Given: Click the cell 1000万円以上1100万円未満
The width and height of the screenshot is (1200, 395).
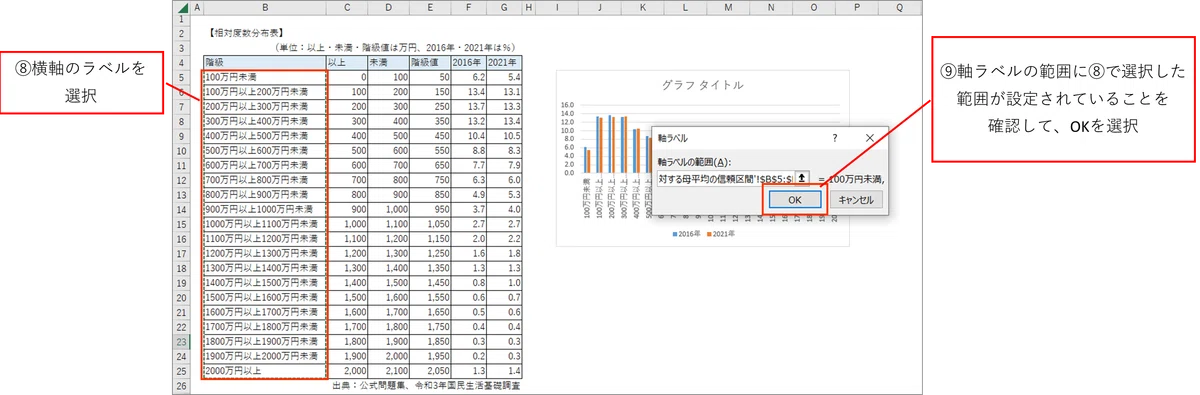Looking at the screenshot, I should pos(264,224).
